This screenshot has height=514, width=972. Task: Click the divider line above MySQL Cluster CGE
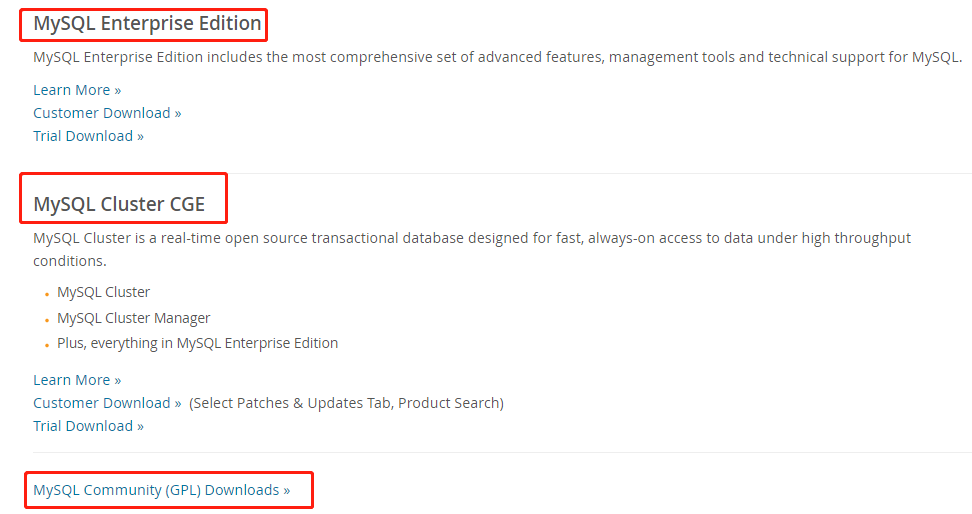click(x=600, y=173)
